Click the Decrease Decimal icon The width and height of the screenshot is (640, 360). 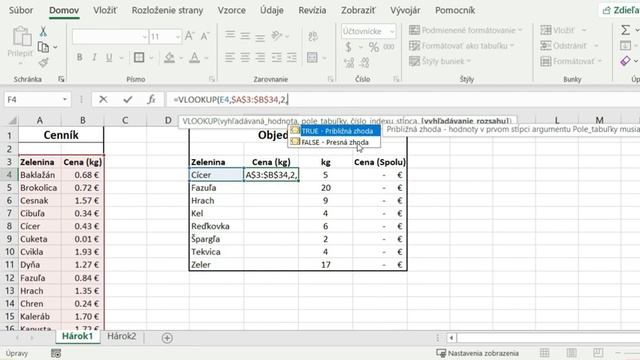(x=364, y=62)
